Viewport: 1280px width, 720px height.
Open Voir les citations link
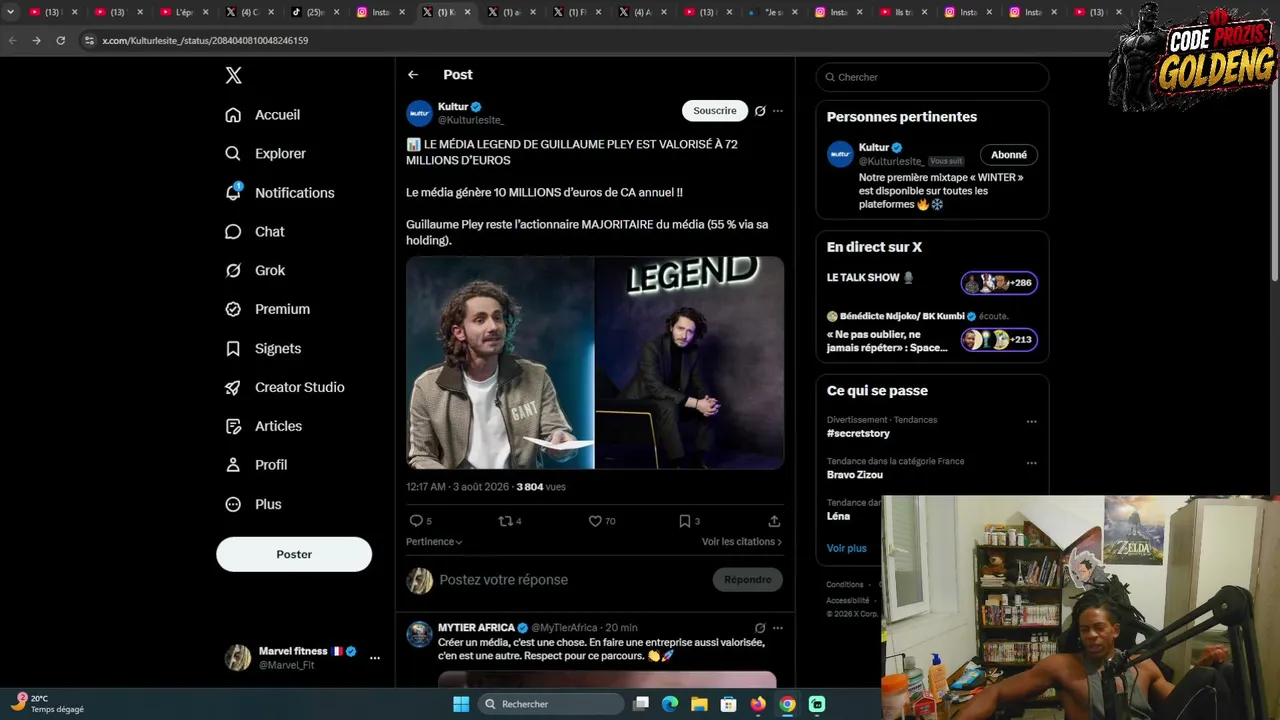[x=742, y=542]
